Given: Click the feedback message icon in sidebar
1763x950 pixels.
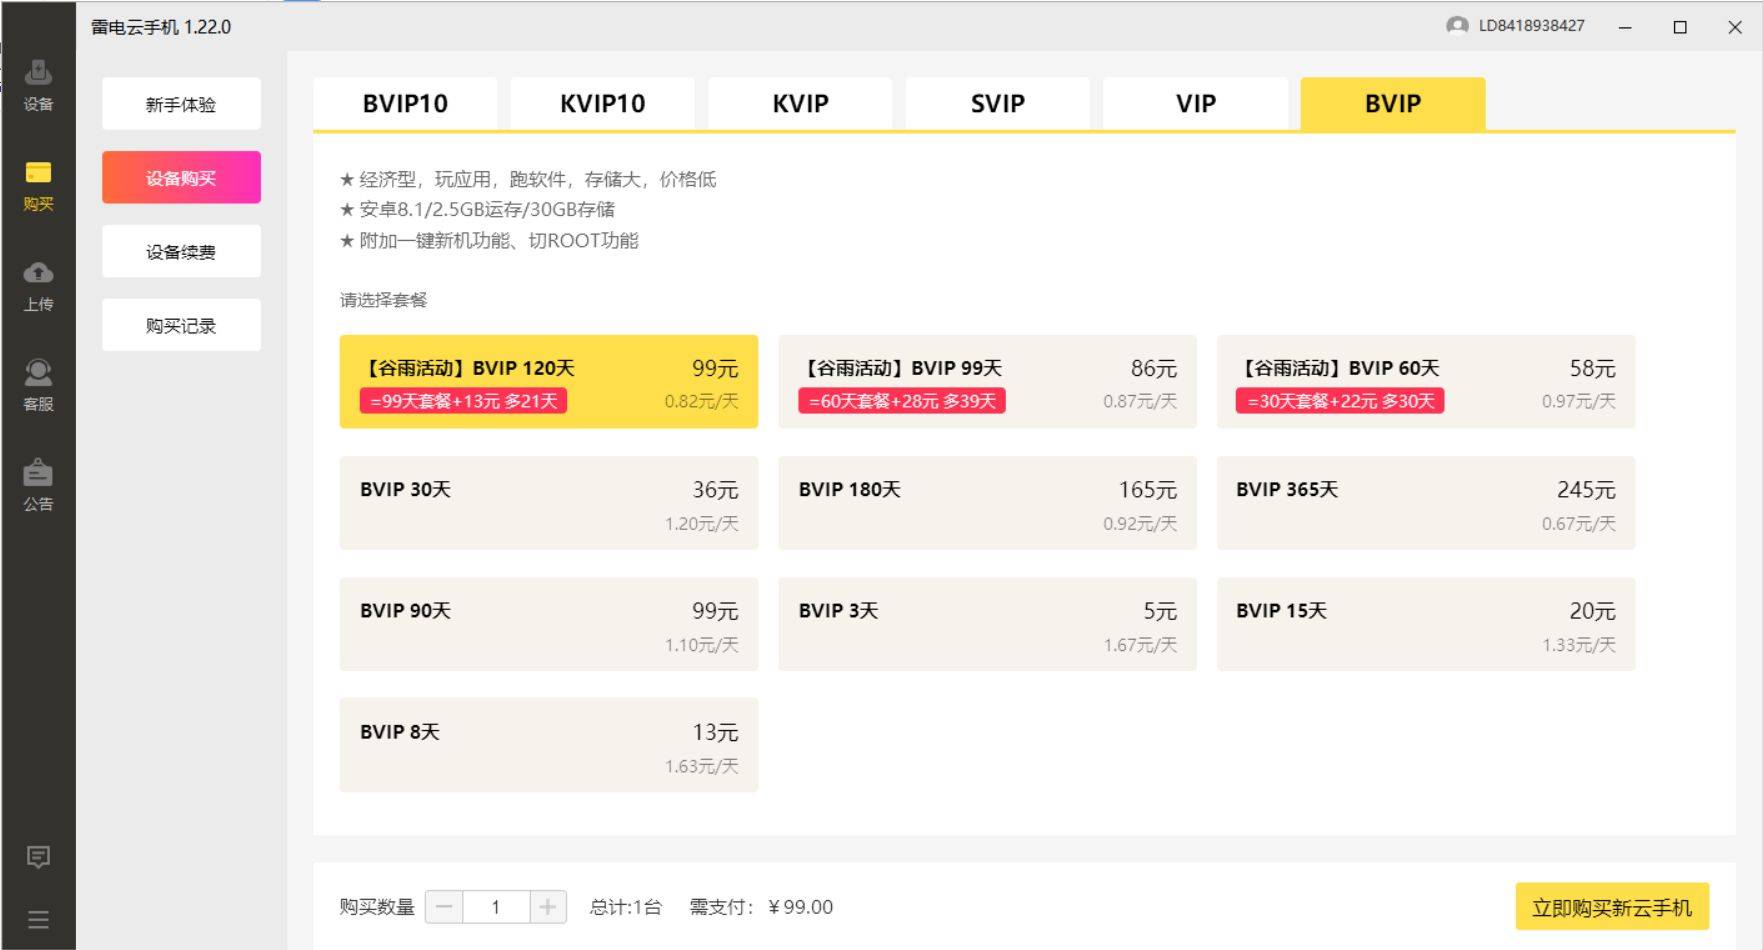Looking at the screenshot, I should click(x=38, y=857).
